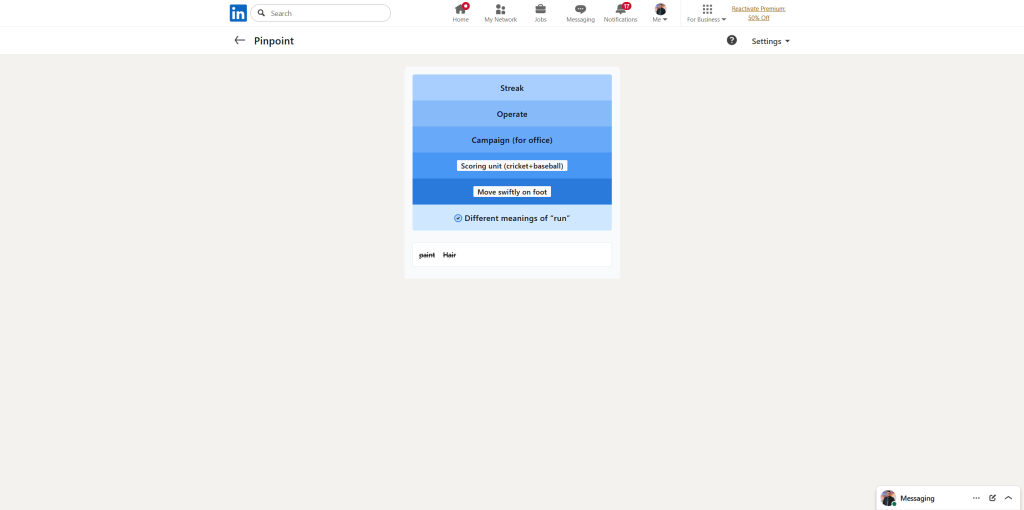
Task: Expand the For Business apps menu
Action: click(707, 13)
